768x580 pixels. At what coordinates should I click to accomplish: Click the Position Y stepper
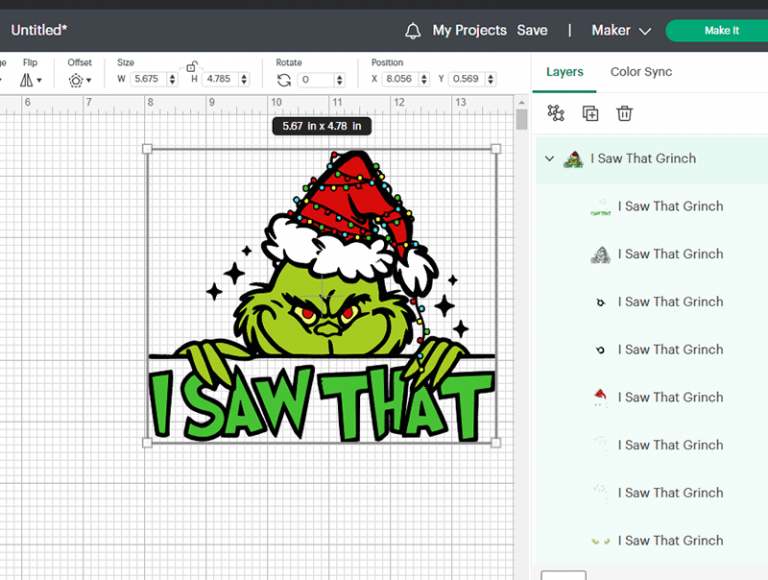[x=490, y=79]
